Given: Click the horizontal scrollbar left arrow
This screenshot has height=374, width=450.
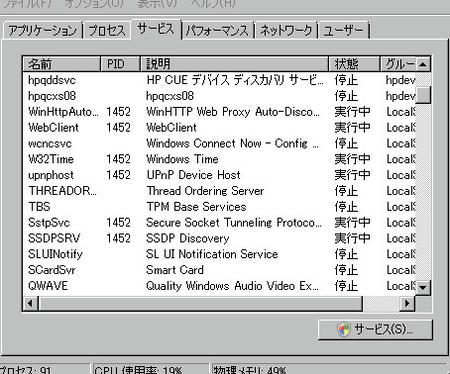Looking at the screenshot, I should (30, 303).
